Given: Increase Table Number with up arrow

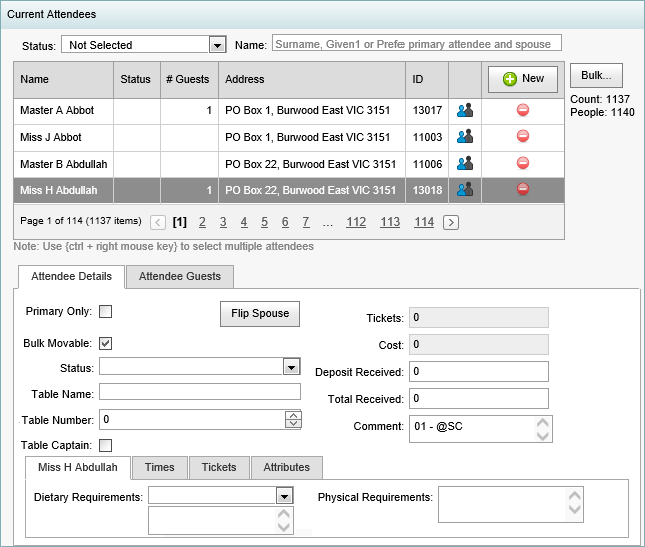Looking at the screenshot, I should click(293, 415).
